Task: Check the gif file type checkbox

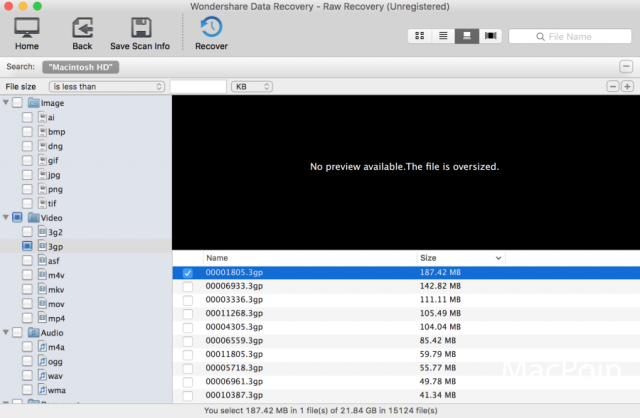Action: (27, 160)
